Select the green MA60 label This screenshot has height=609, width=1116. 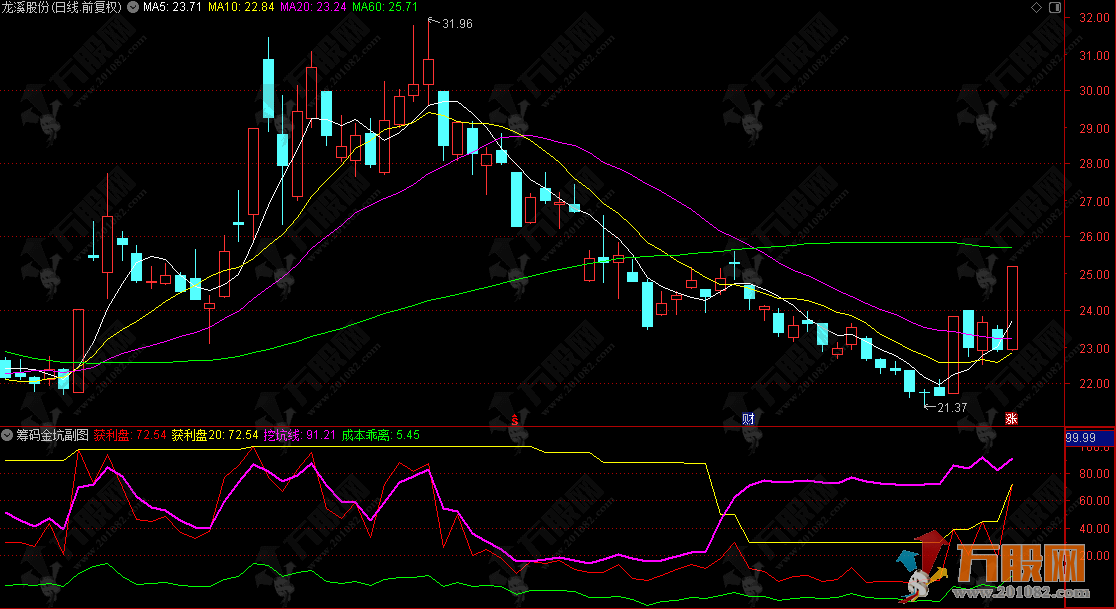(x=378, y=7)
